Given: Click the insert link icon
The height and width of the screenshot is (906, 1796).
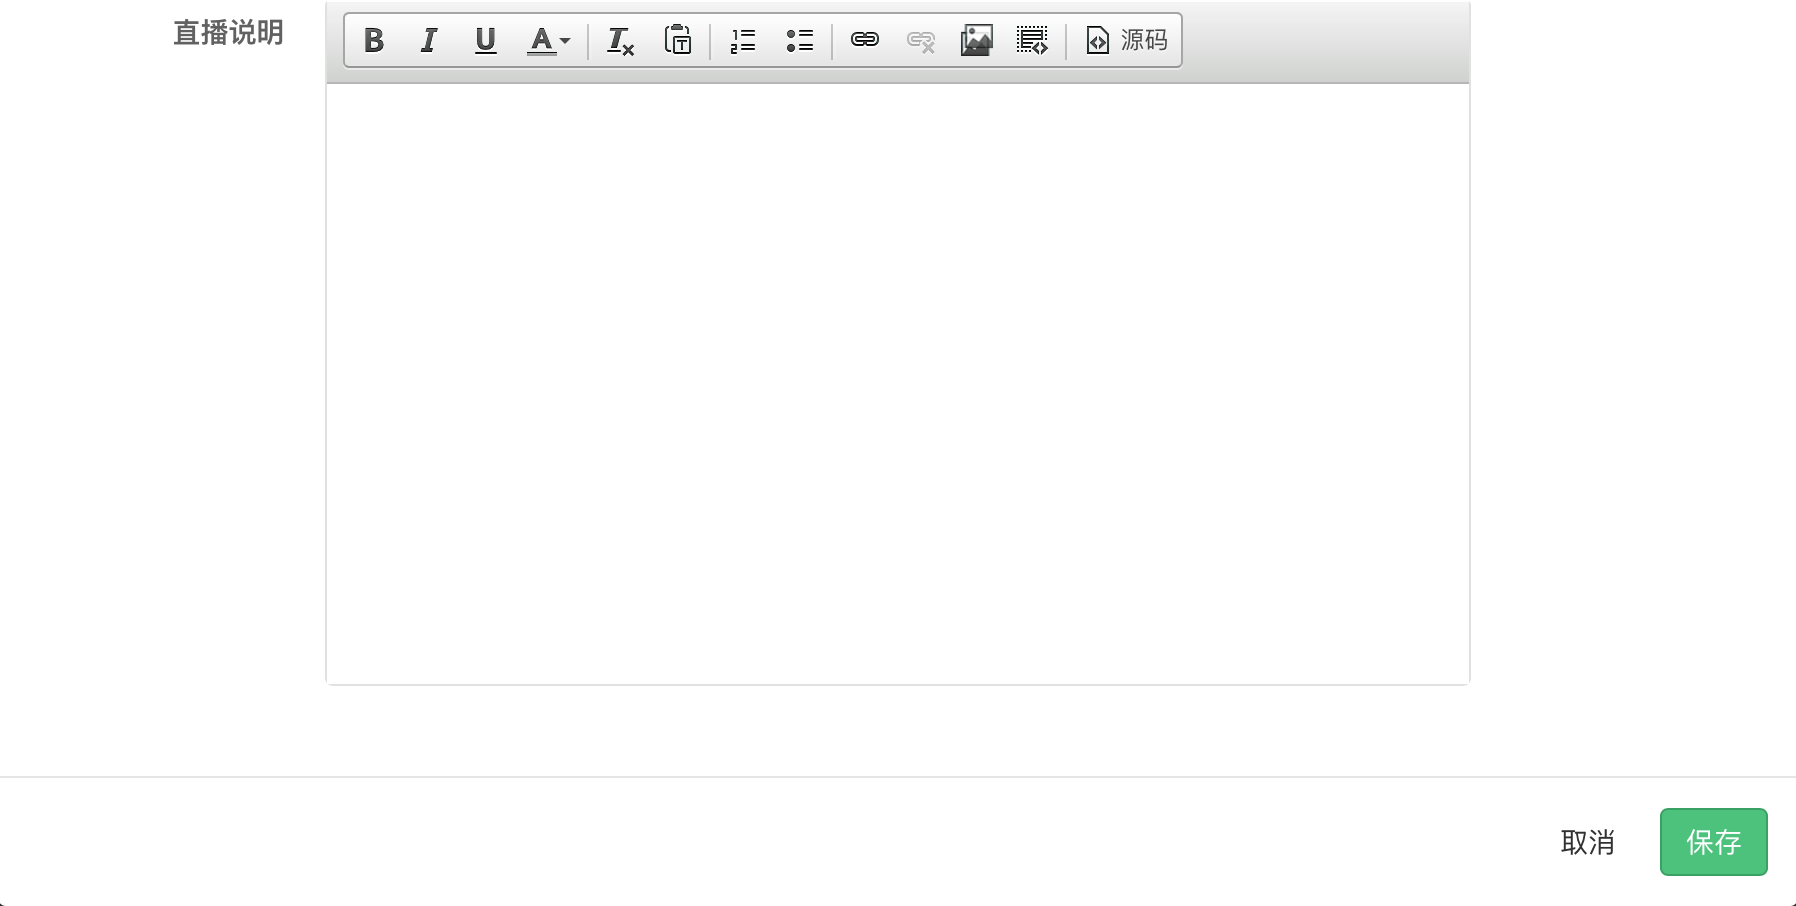Looking at the screenshot, I should 865,40.
